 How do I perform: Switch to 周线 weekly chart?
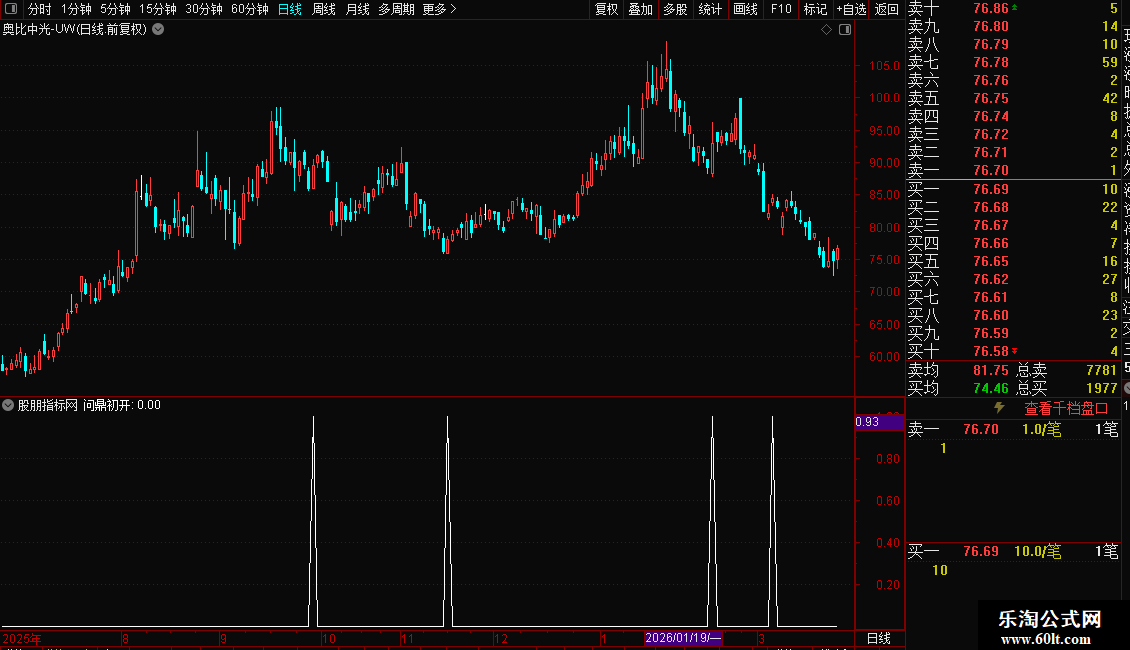tap(324, 9)
